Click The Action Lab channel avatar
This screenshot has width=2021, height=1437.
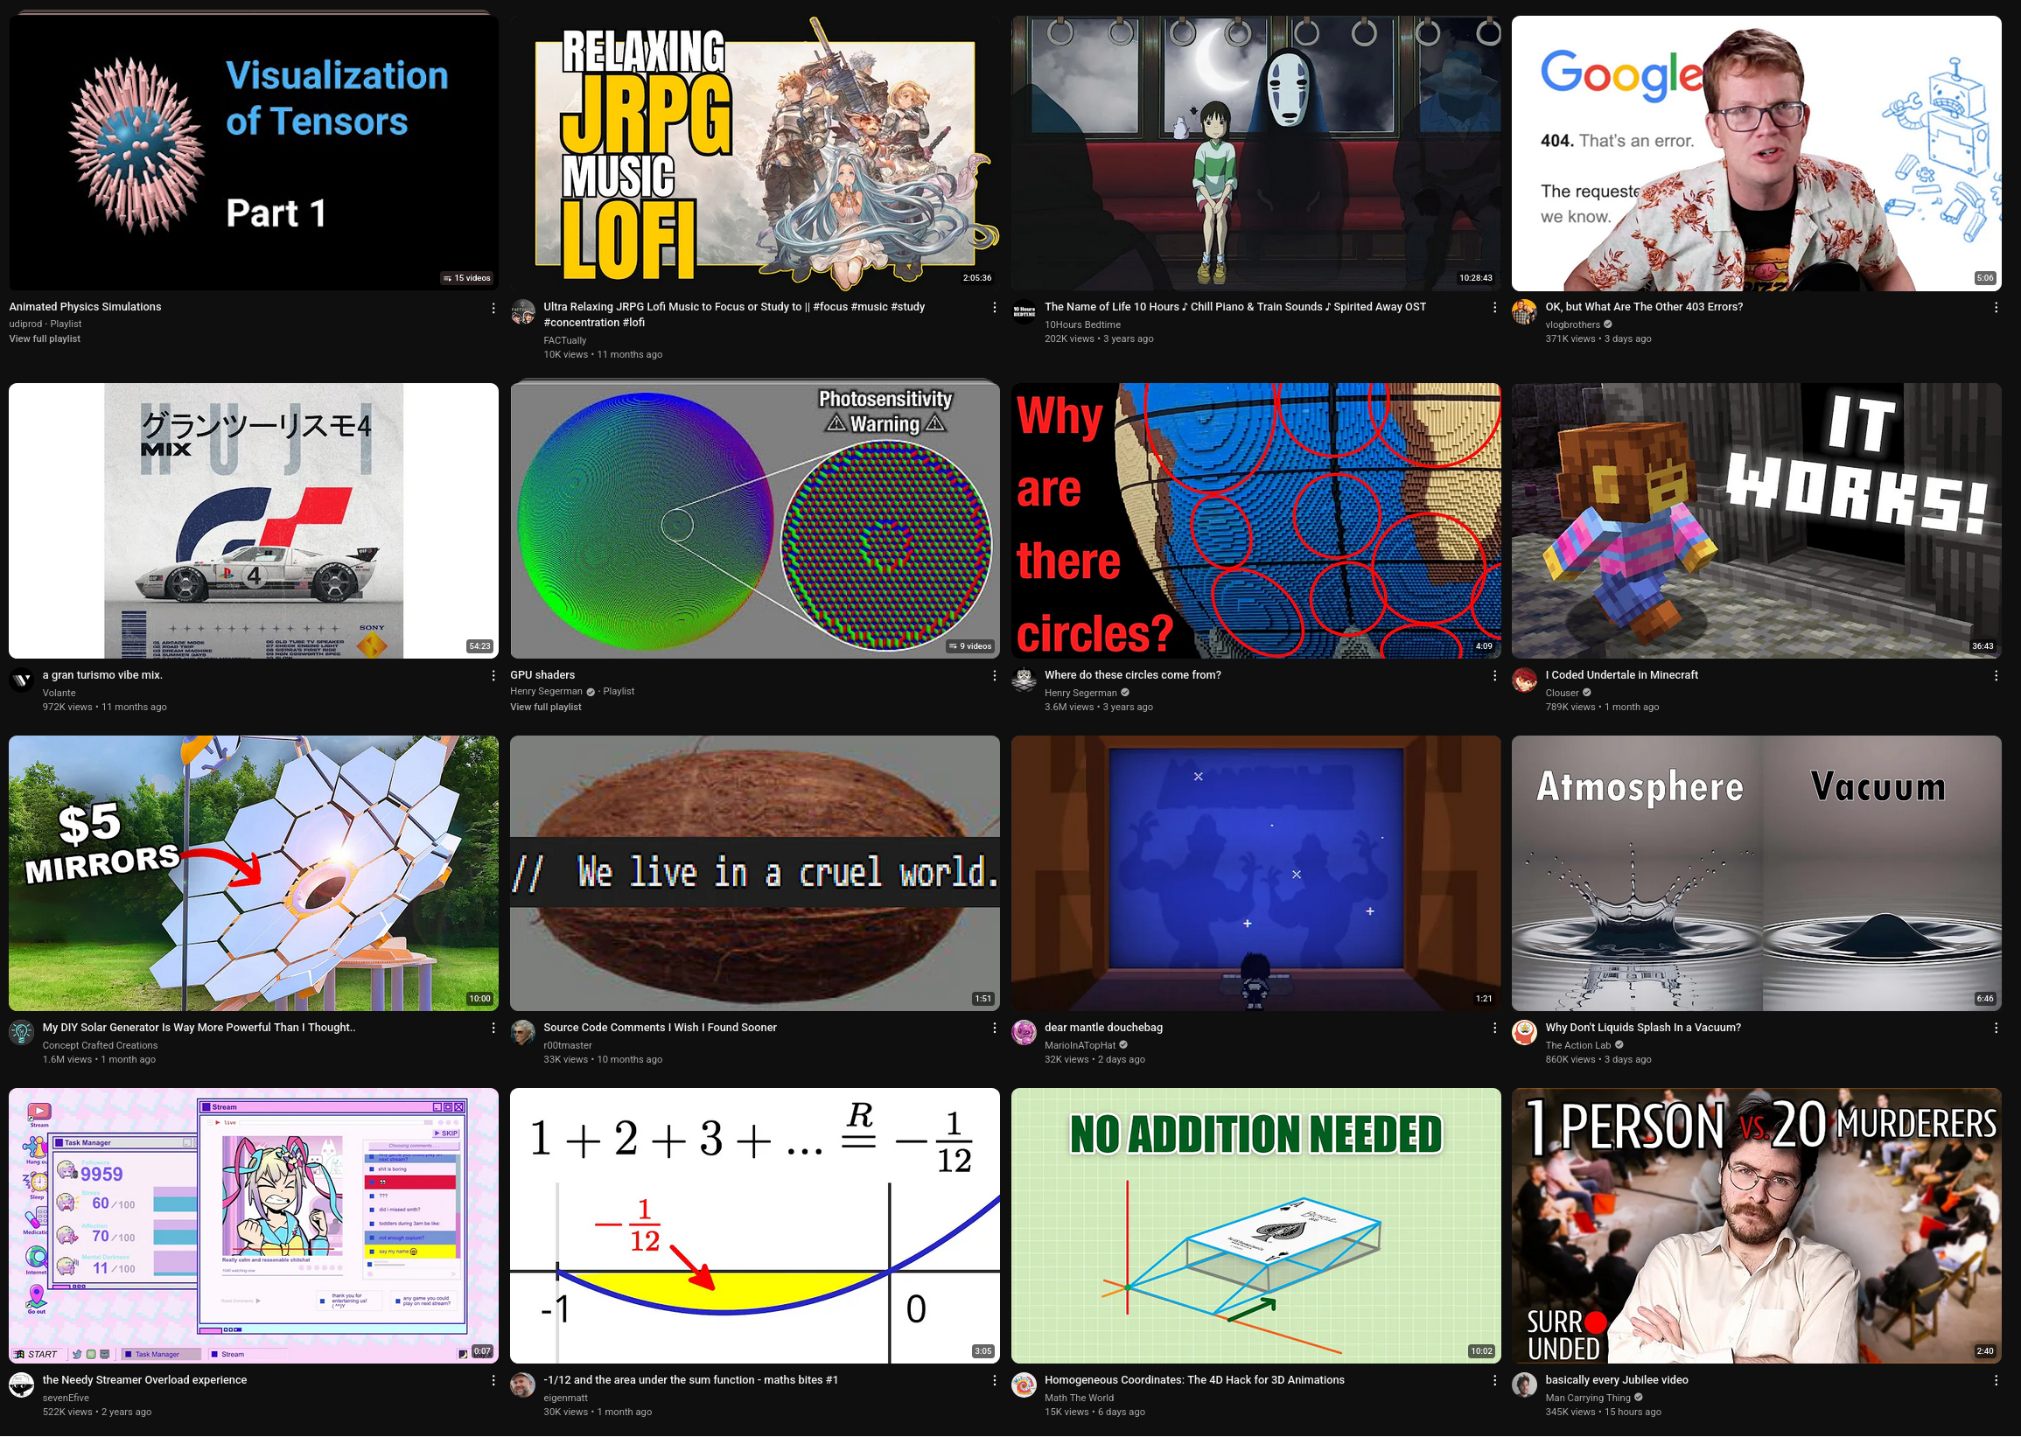coord(1524,1033)
